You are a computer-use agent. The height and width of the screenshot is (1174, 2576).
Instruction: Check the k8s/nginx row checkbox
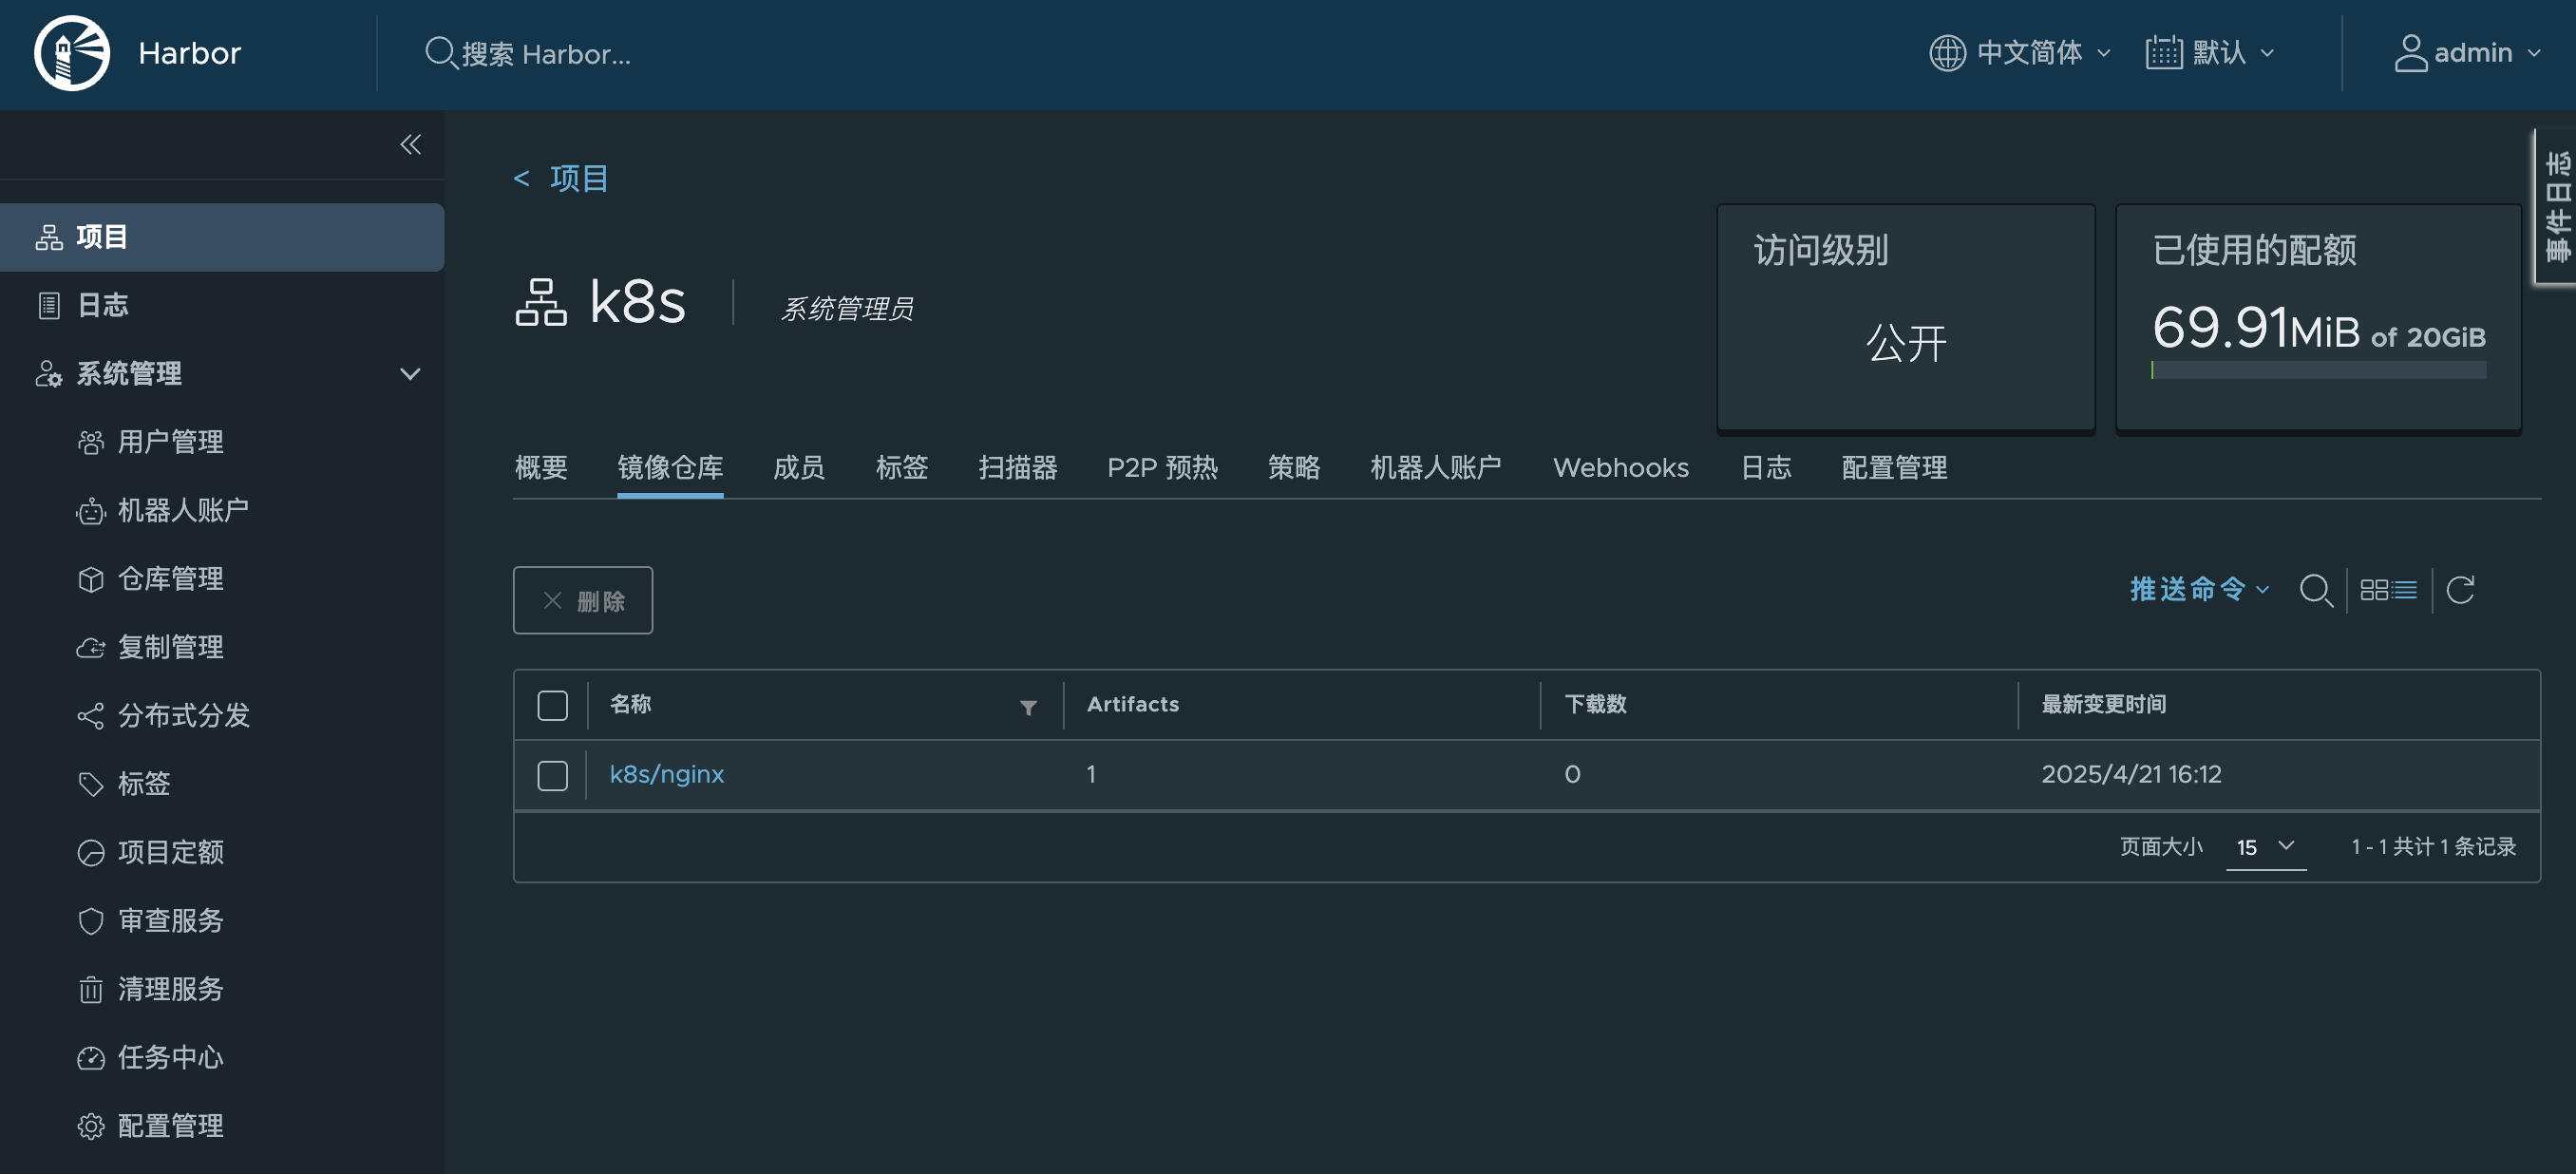tap(552, 776)
